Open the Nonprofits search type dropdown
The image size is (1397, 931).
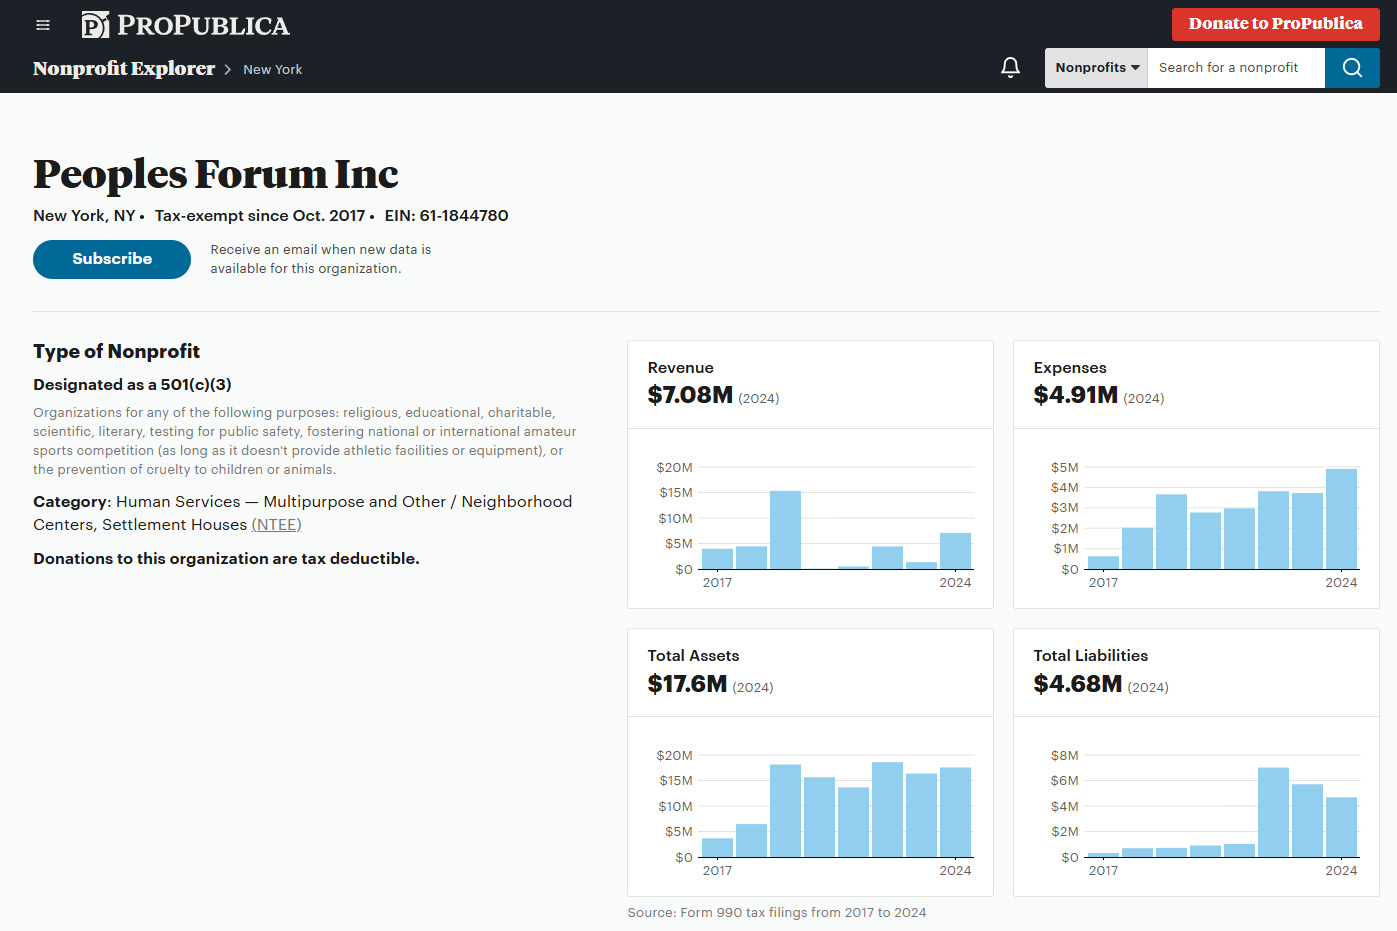[x=1097, y=68]
